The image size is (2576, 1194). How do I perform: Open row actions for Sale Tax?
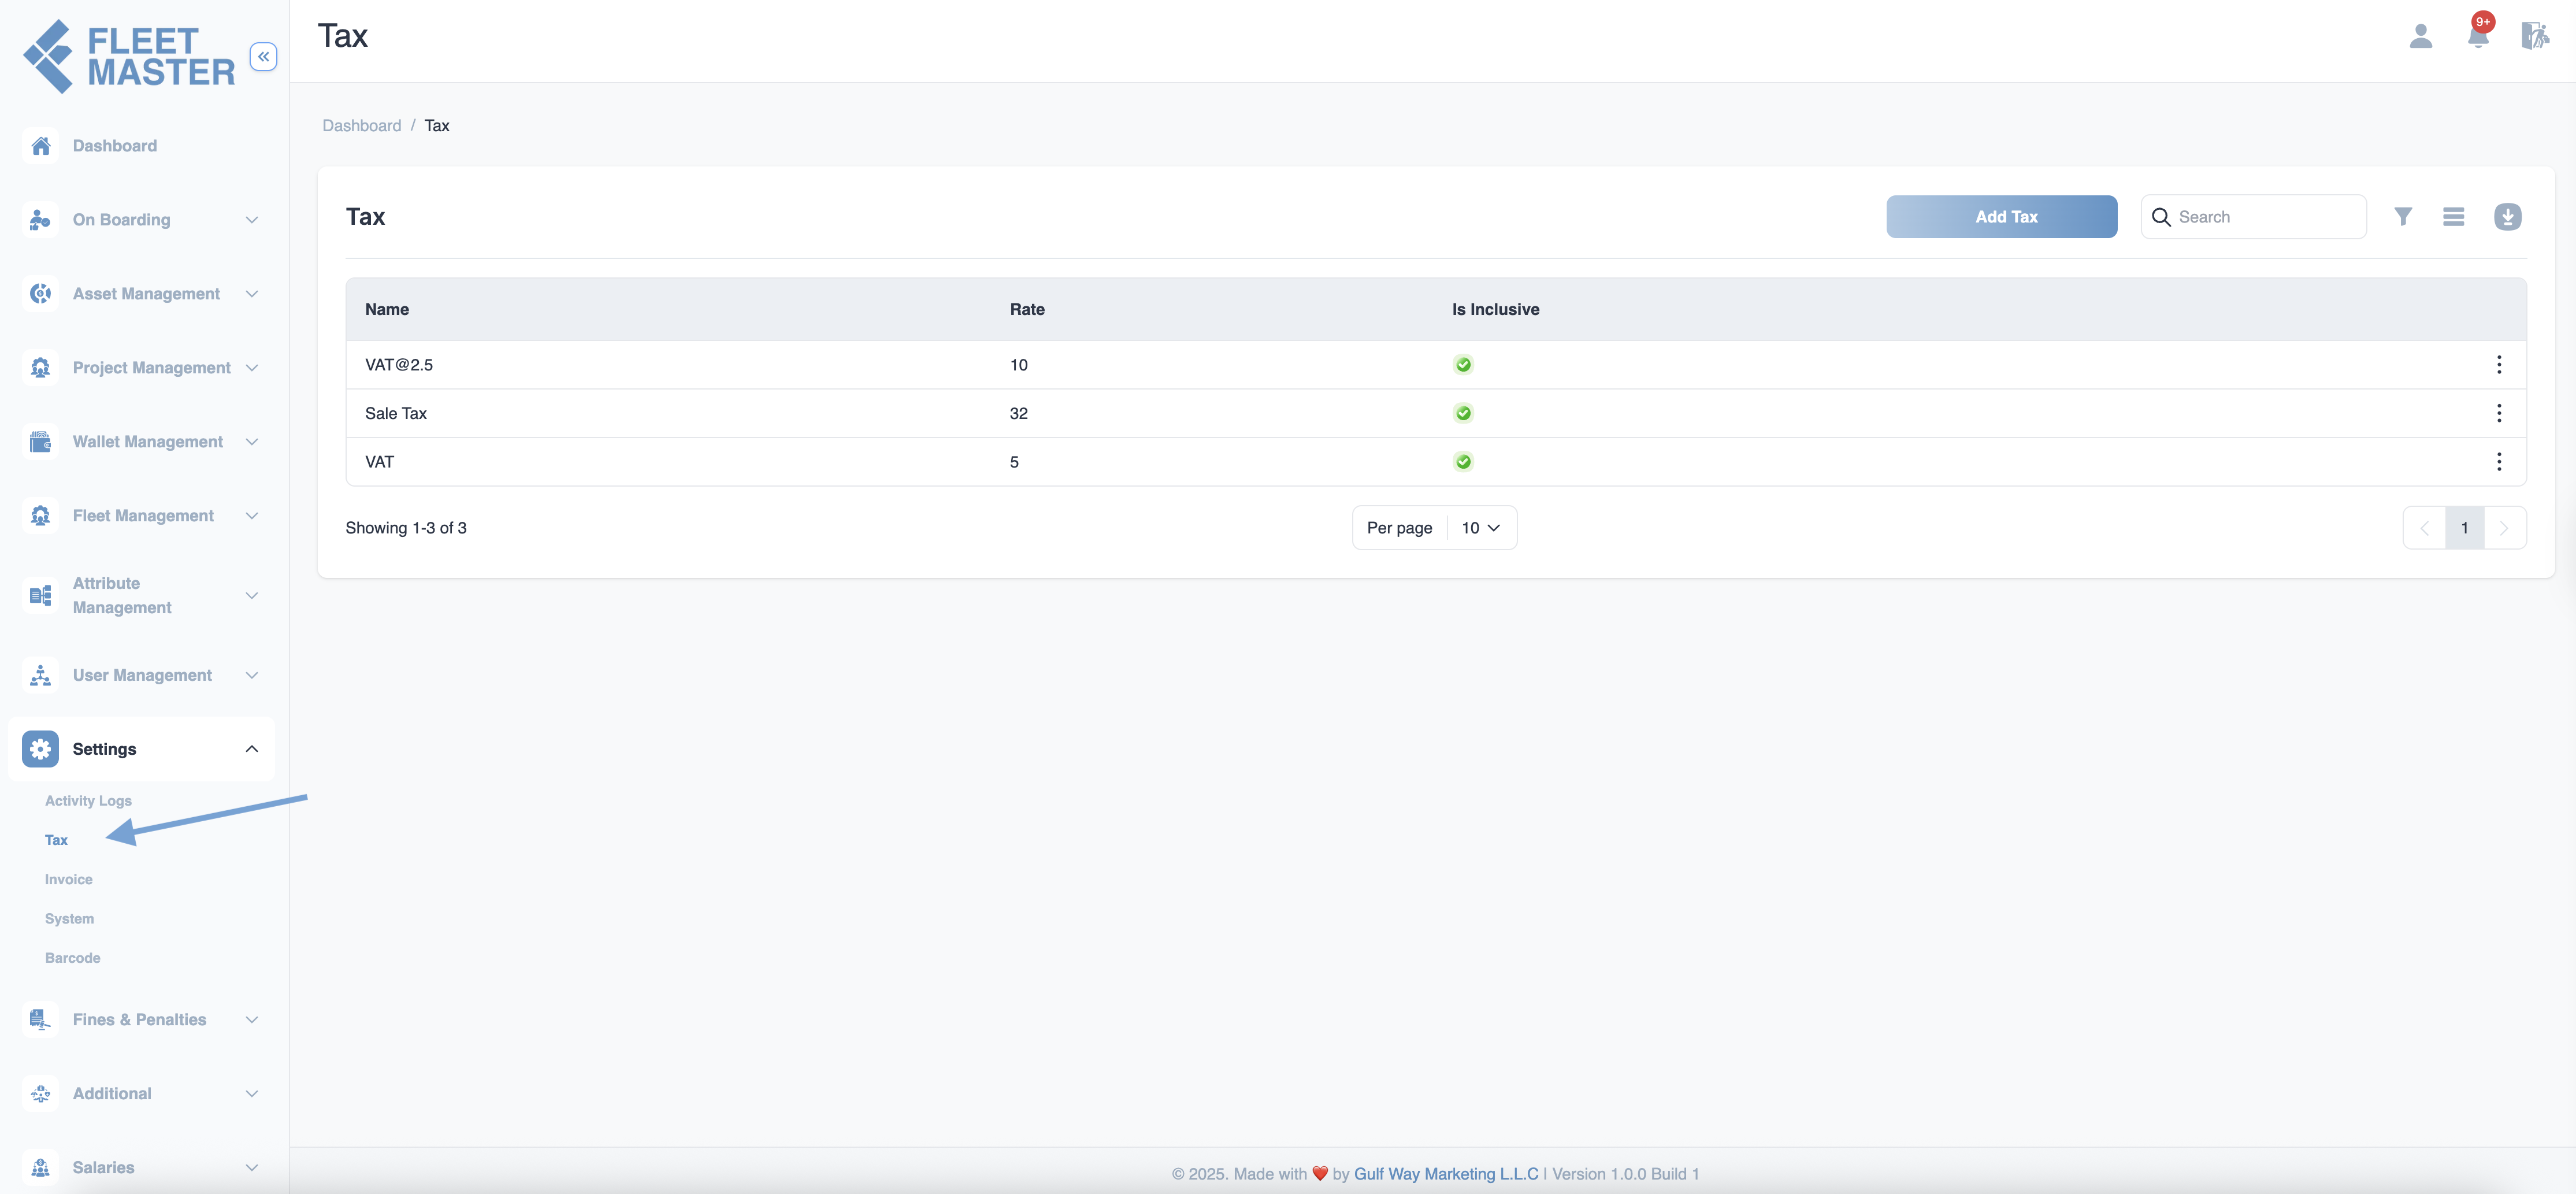coord(2498,413)
